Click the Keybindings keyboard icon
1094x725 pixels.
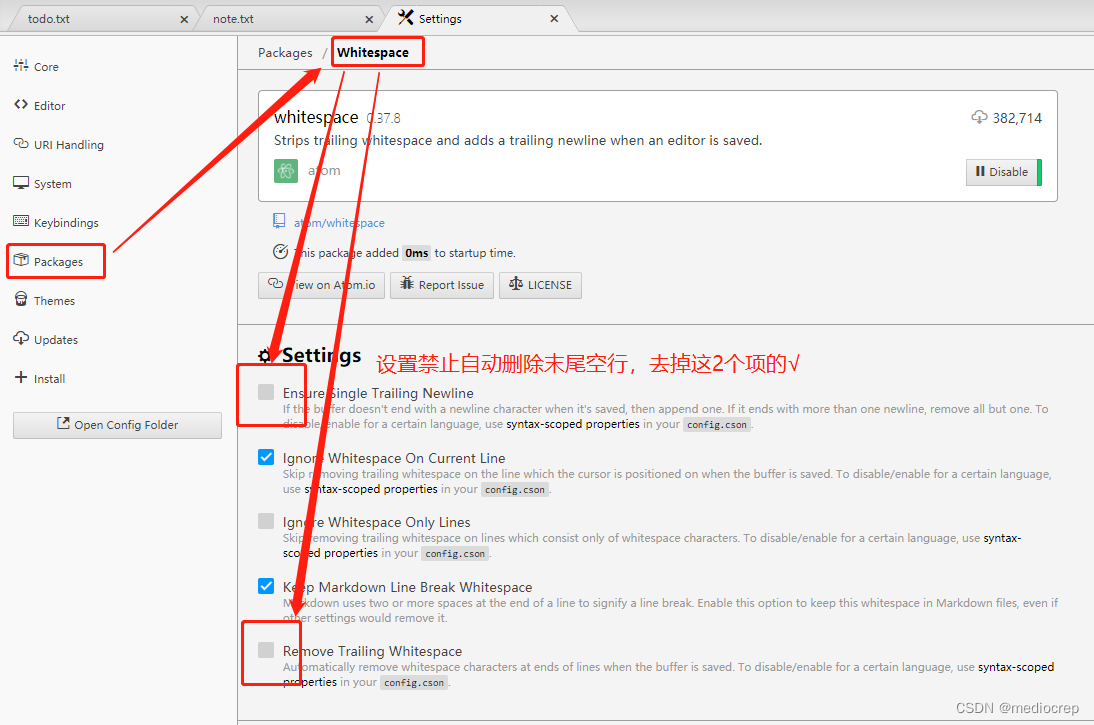(21, 222)
